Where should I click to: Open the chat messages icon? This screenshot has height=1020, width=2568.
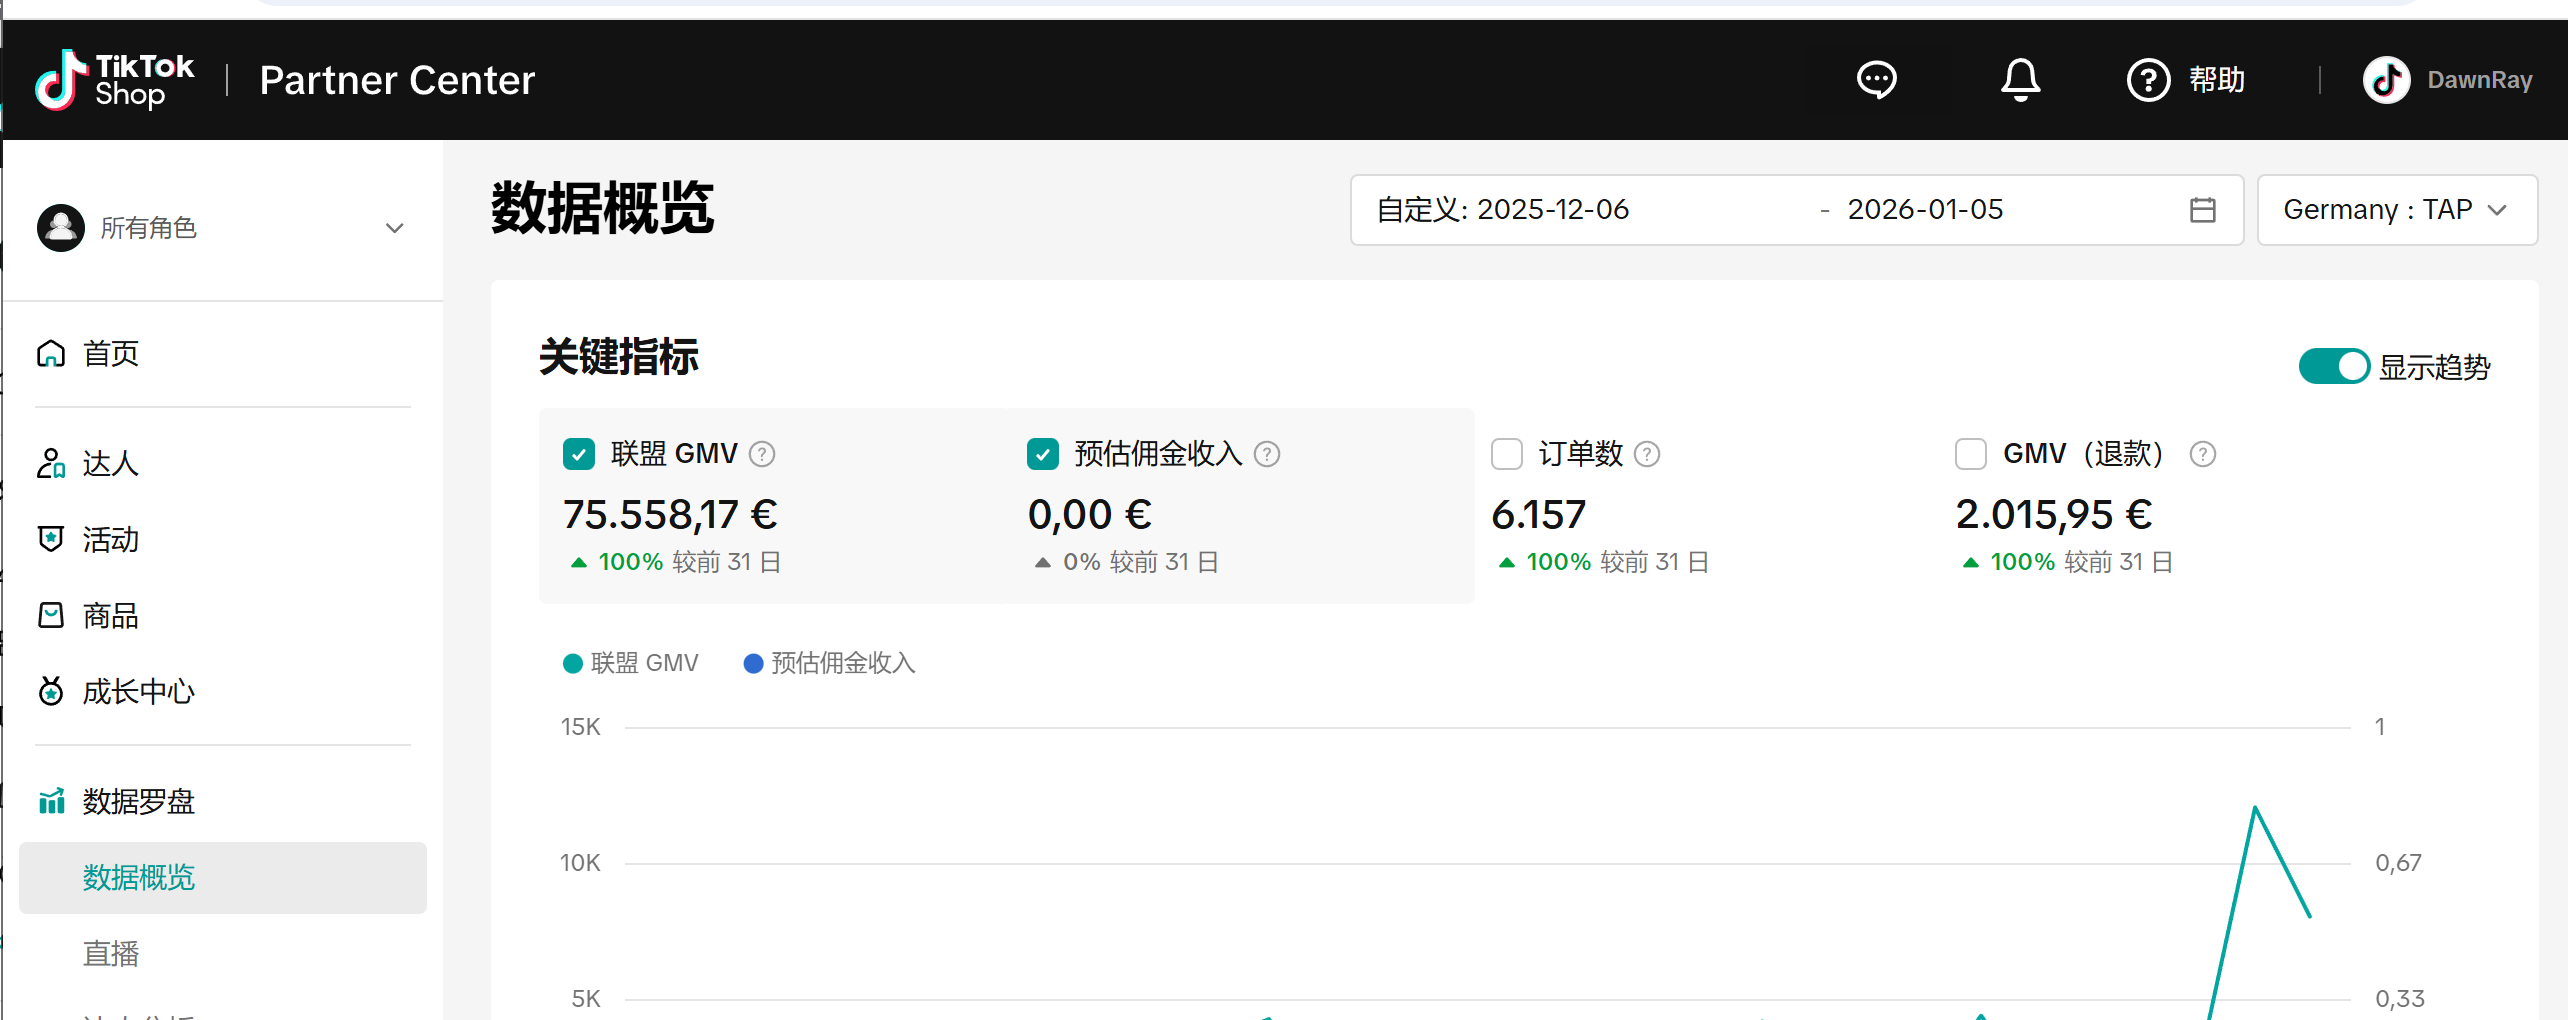(1876, 80)
